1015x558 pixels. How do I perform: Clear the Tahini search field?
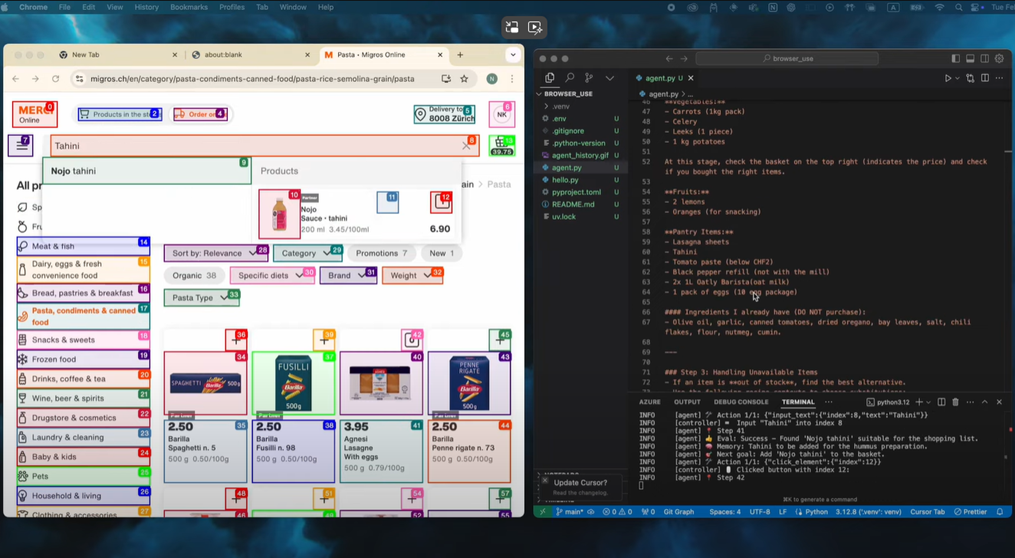click(466, 146)
